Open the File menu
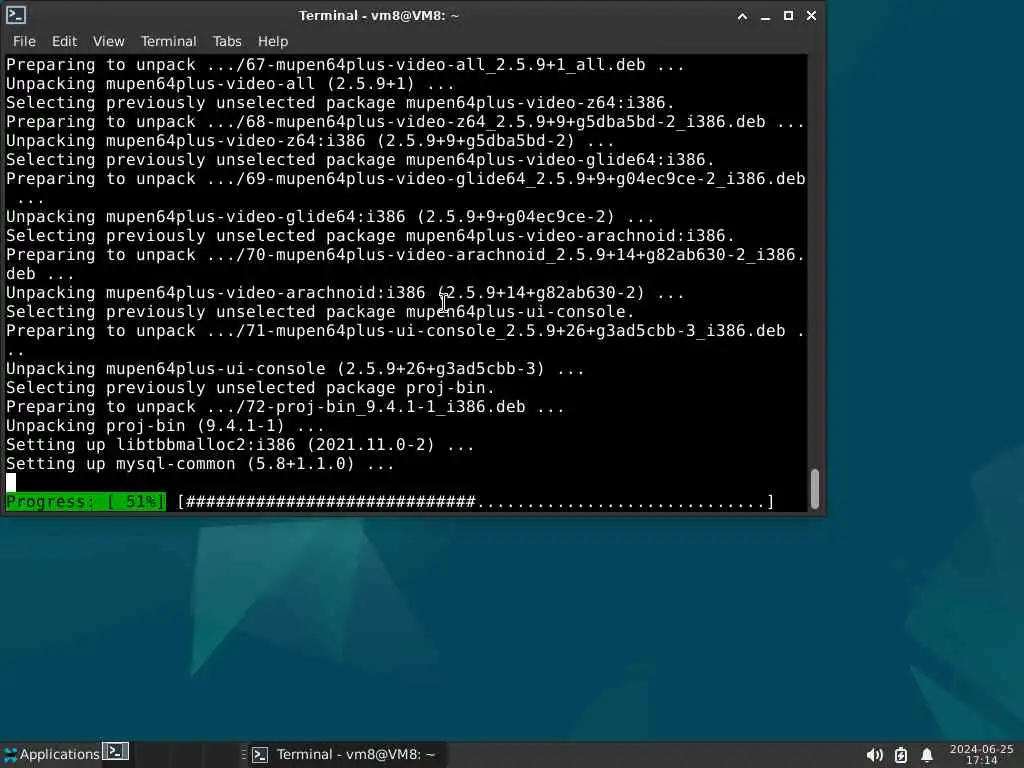1024x768 pixels. (x=24, y=41)
